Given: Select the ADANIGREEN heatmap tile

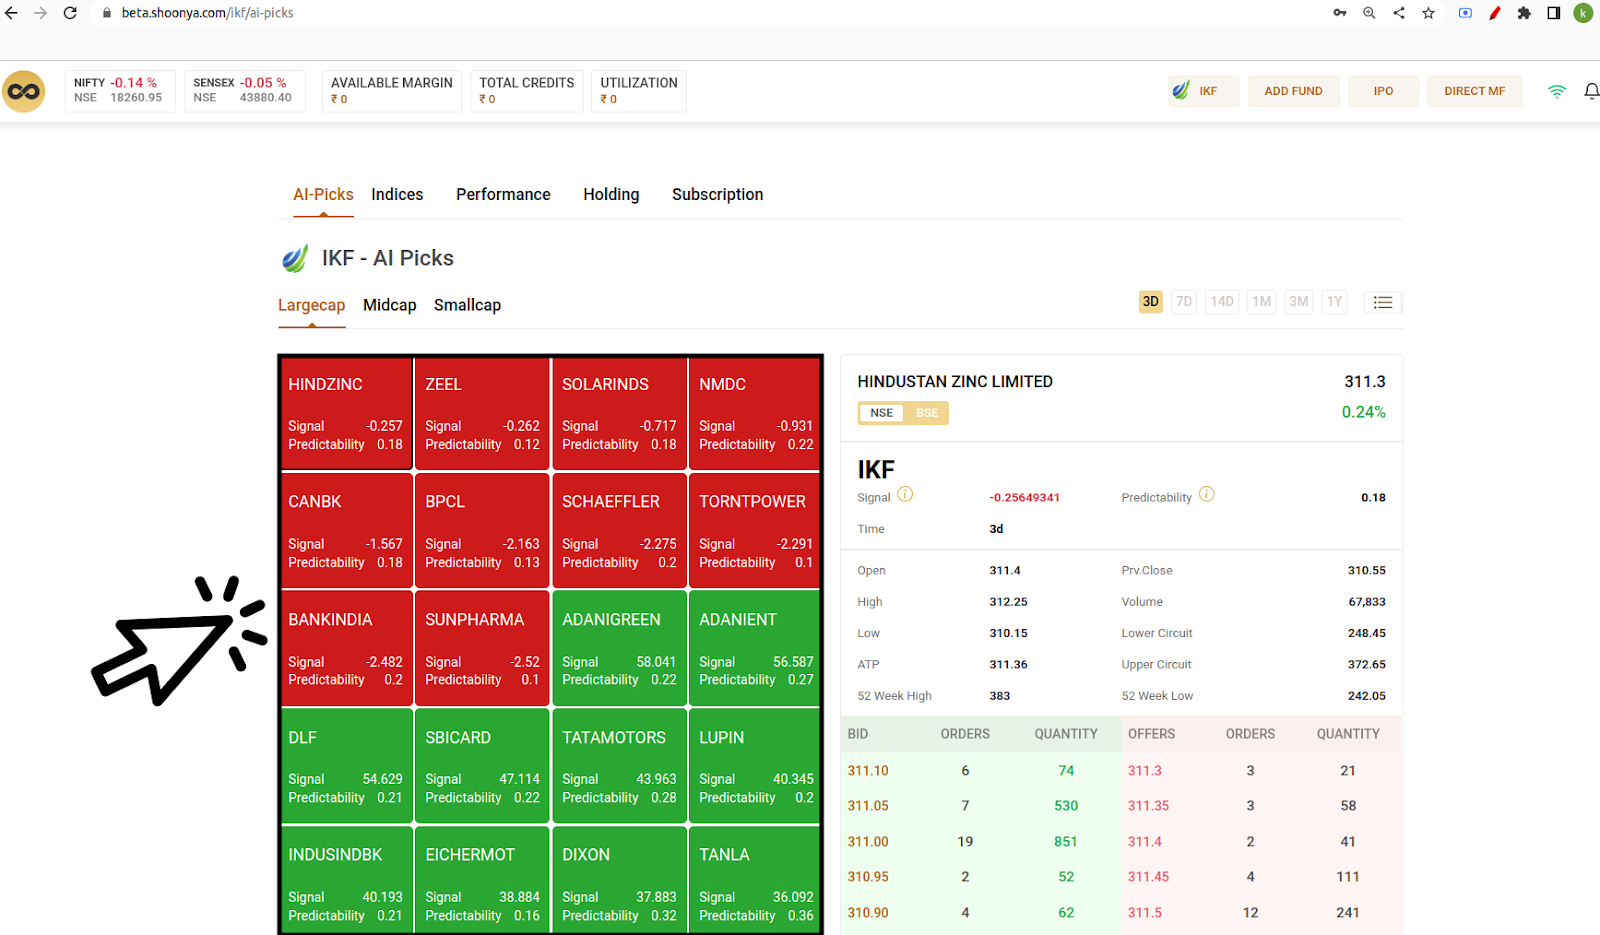Looking at the screenshot, I should [619, 648].
